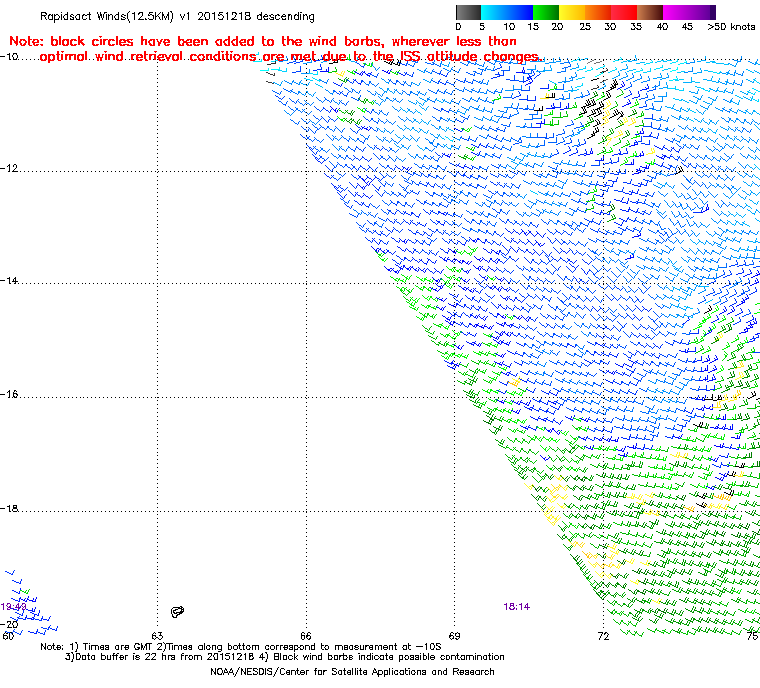Click the purple '19:48' pass time label
This screenshot has height=688, width=760.
click(x=14, y=607)
